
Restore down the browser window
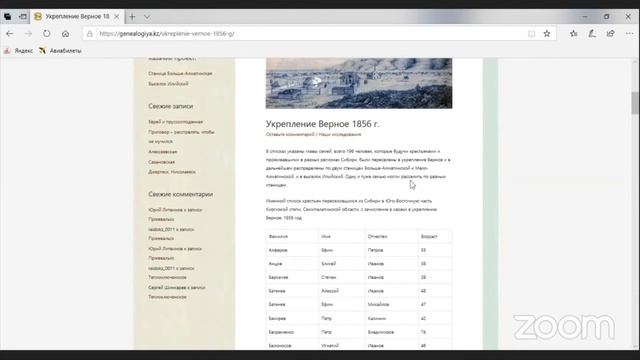(x=607, y=17)
